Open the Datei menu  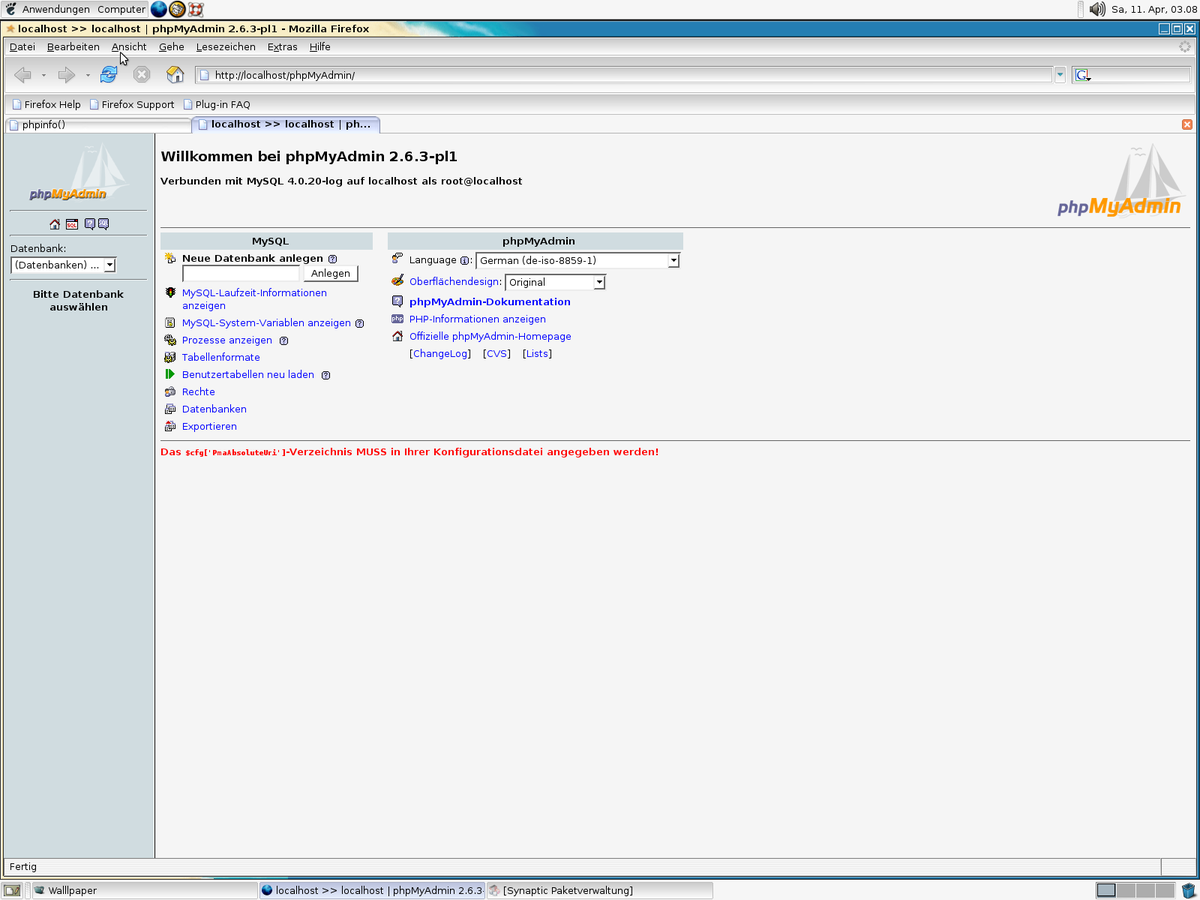(x=22, y=47)
